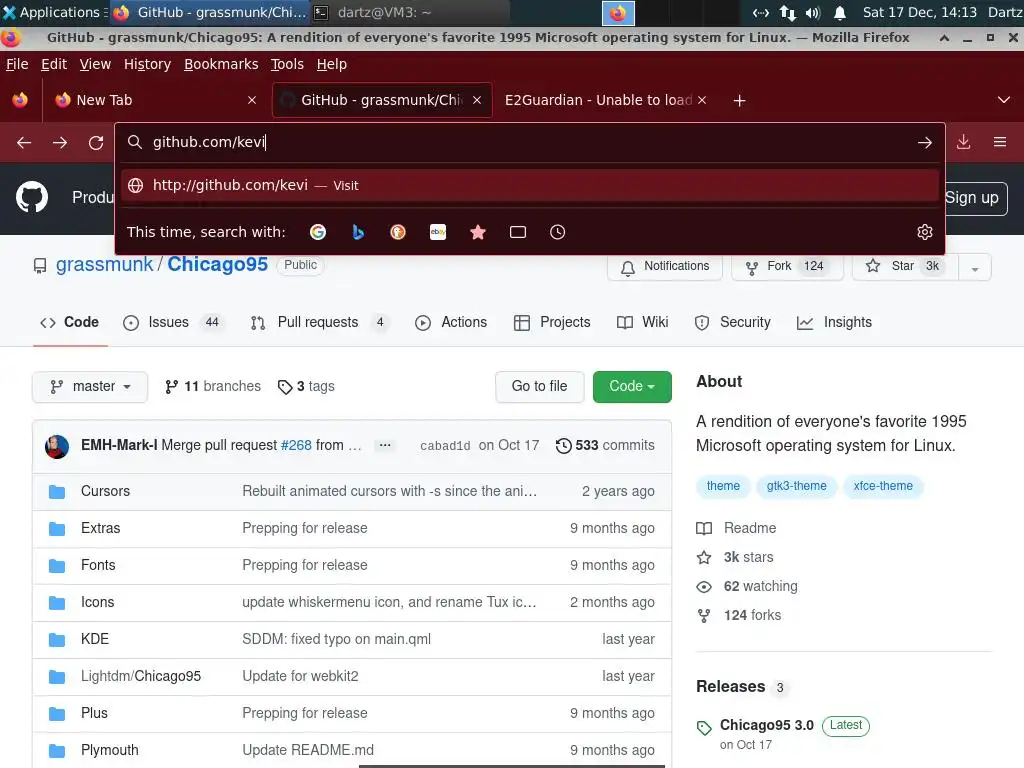Screen dimensions: 1024x768
Task: Open the Star list dropdown arrow
Action: (975, 267)
